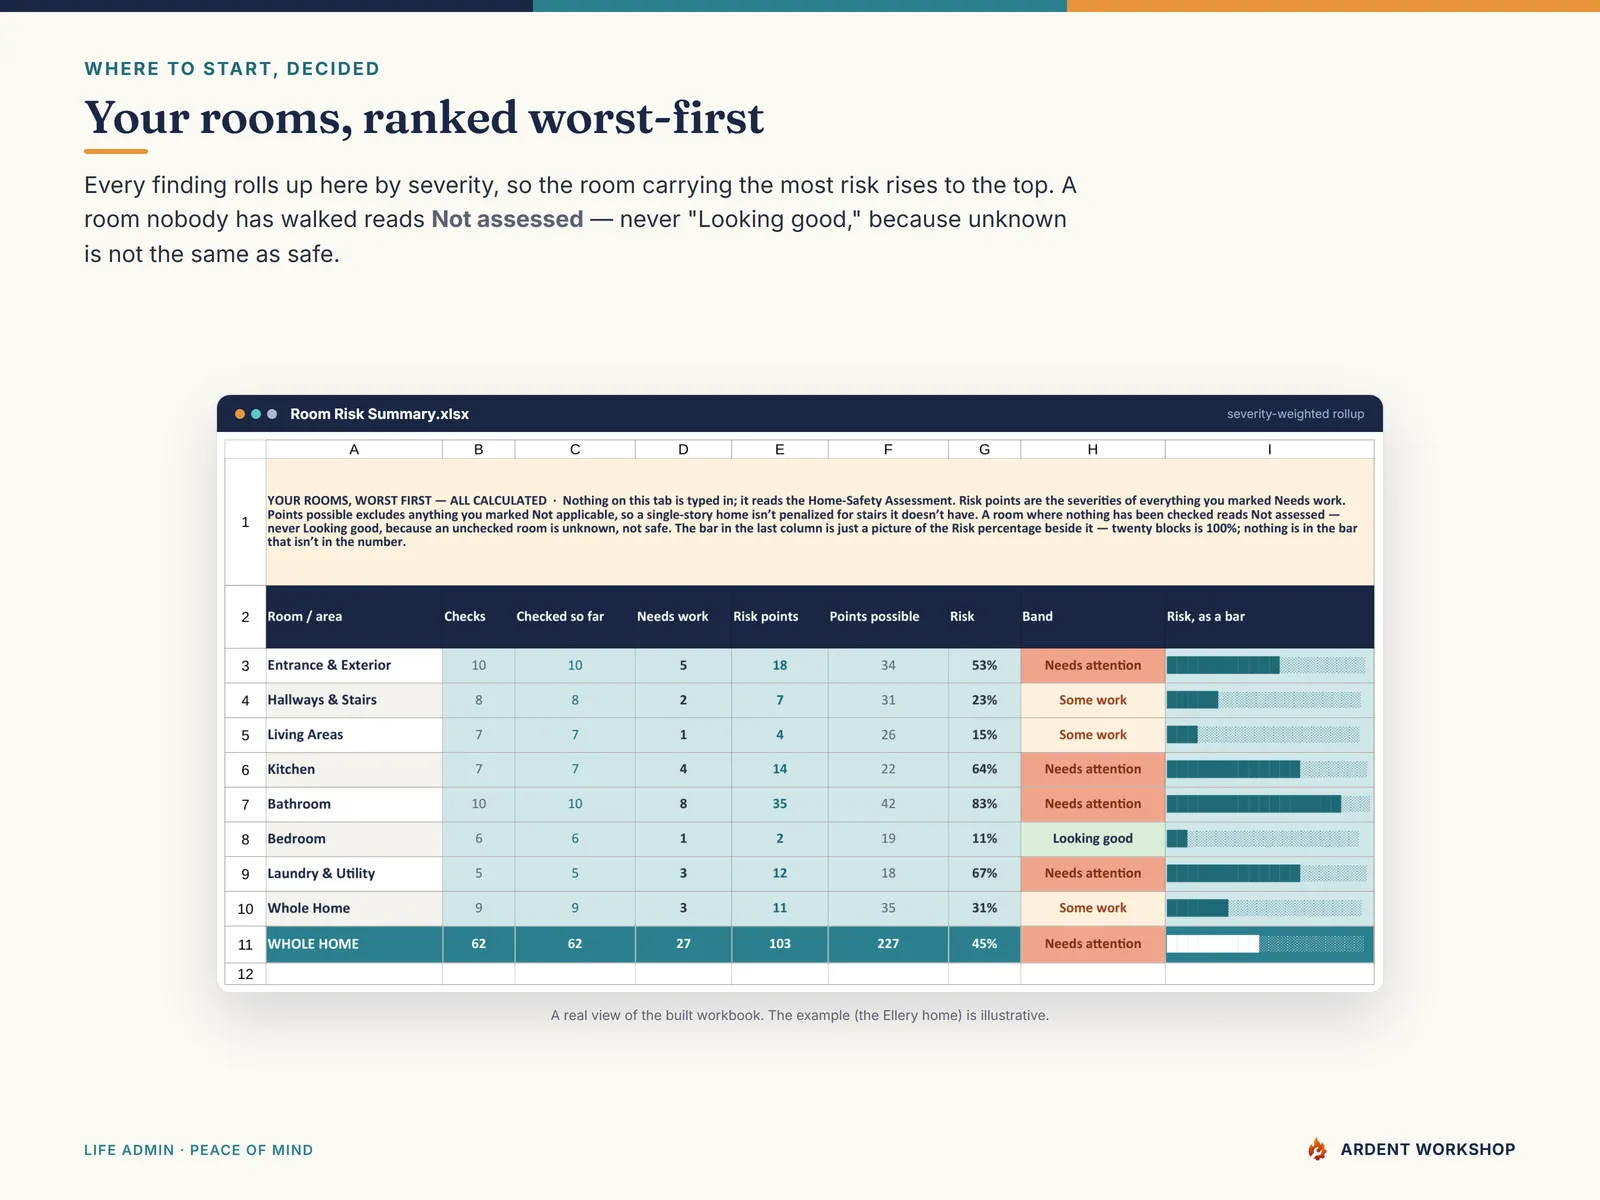The width and height of the screenshot is (1600, 1200).
Task: Click the total points possible value 227
Action: [888, 944]
